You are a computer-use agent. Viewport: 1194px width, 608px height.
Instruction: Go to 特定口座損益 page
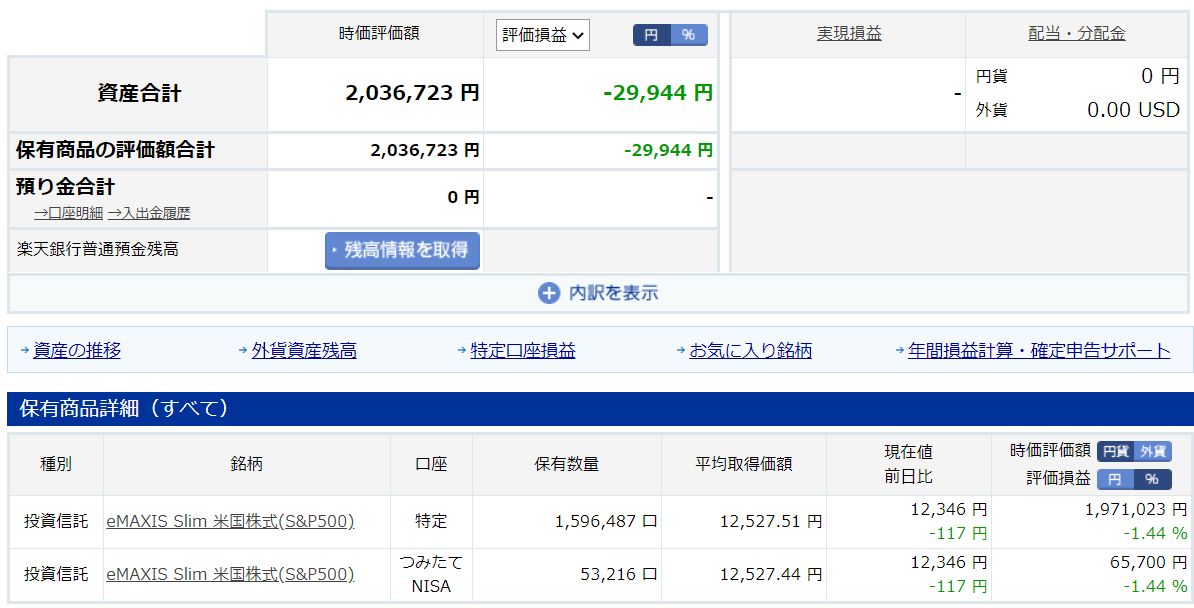pos(523,350)
